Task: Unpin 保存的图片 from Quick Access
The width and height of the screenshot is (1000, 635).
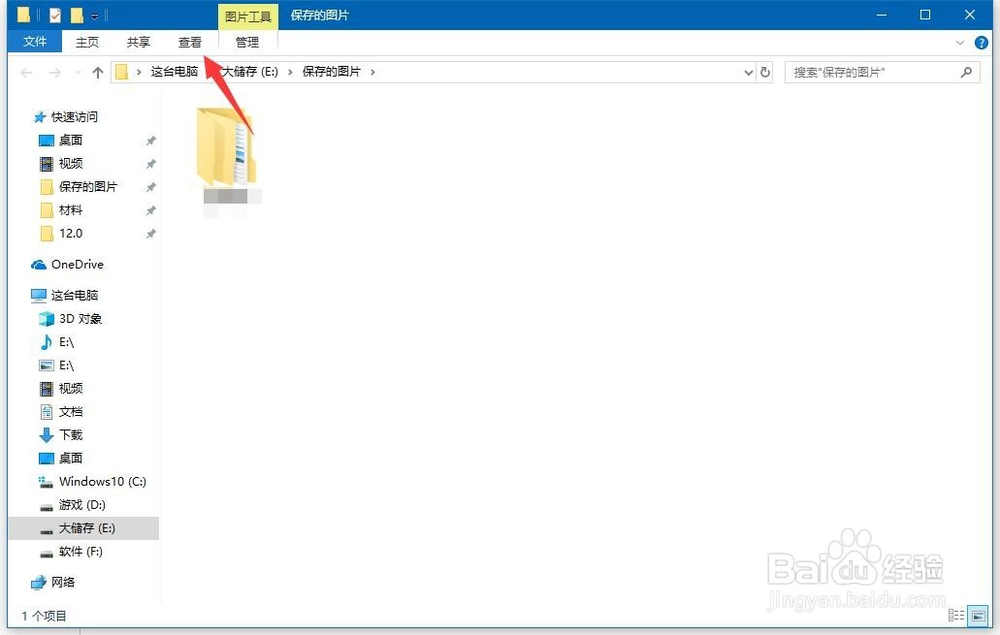Action: 151,187
